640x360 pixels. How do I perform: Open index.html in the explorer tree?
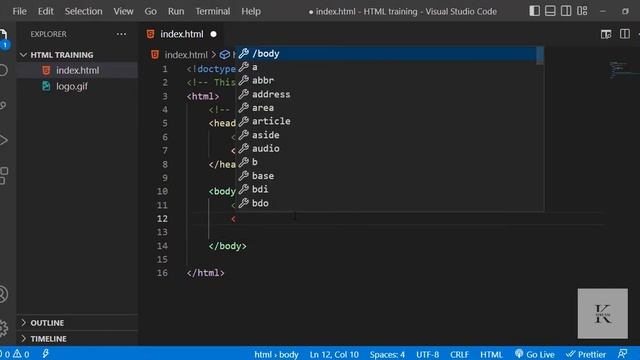click(78, 70)
